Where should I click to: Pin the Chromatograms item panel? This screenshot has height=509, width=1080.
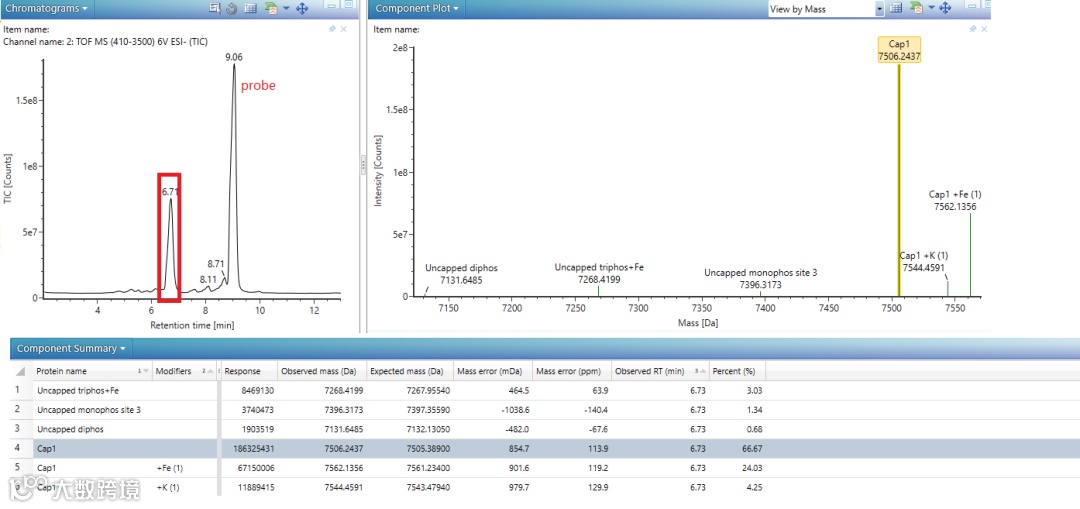(333, 29)
